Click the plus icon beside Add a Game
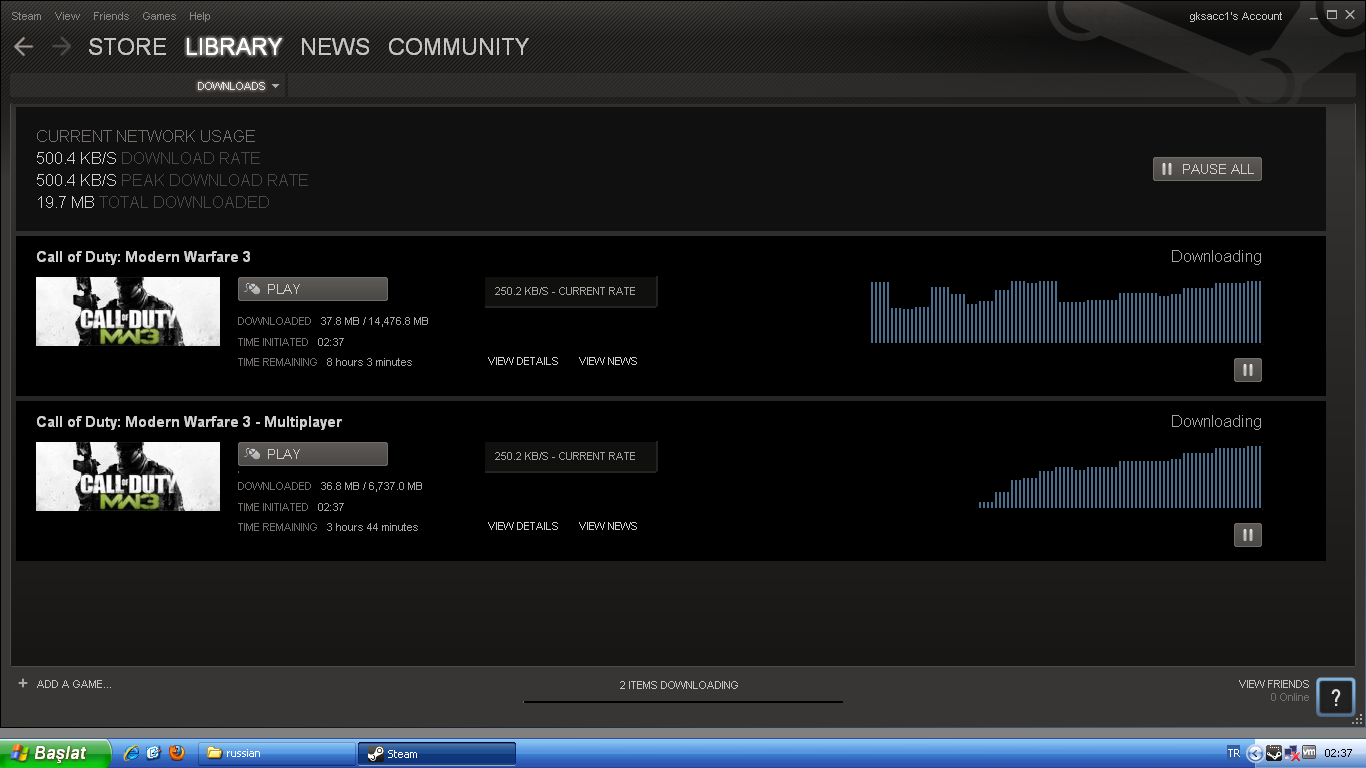This screenshot has height=768, width=1366. coord(23,684)
